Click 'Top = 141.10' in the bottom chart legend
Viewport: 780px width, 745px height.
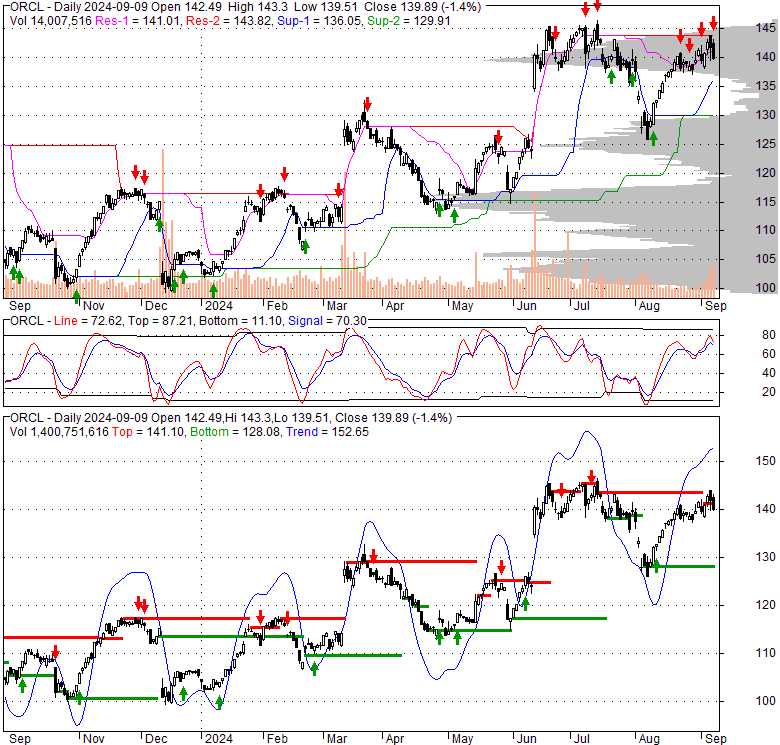tap(148, 432)
